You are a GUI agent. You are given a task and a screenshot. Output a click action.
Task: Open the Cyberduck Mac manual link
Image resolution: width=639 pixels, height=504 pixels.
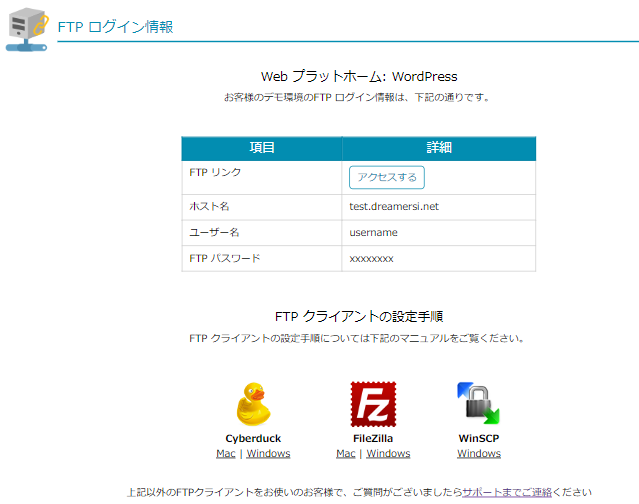(x=226, y=453)
